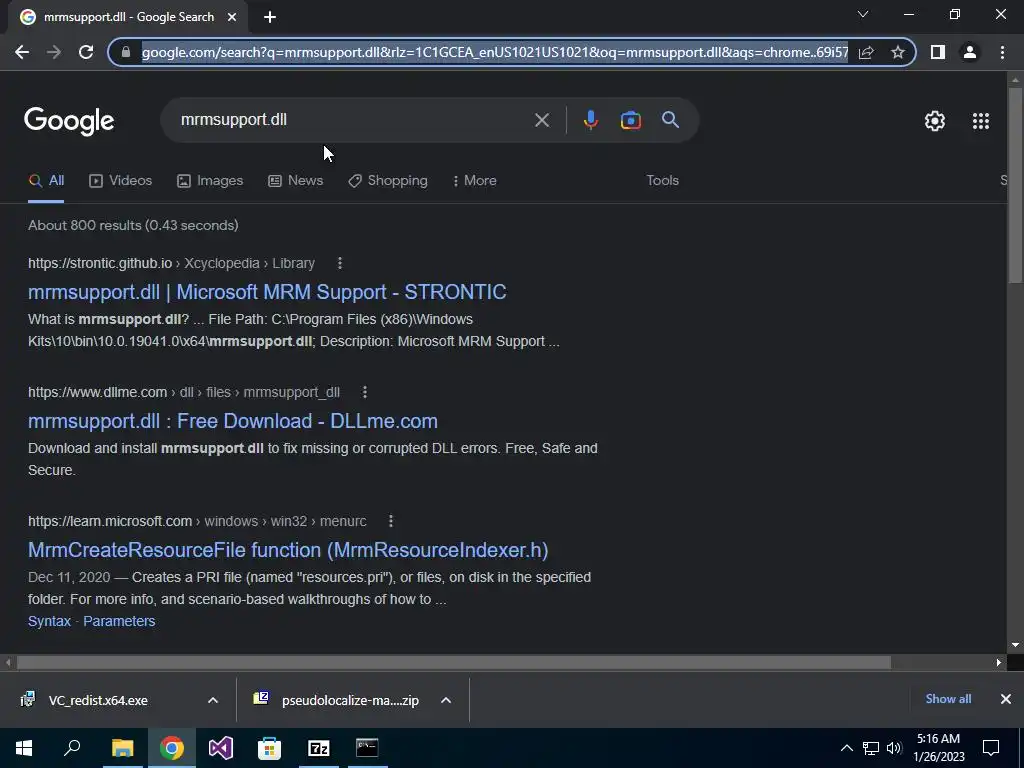The image size is (1024, 768).
Task: Click into the mrmsupport.dll search field
Action: coord(353,120)
